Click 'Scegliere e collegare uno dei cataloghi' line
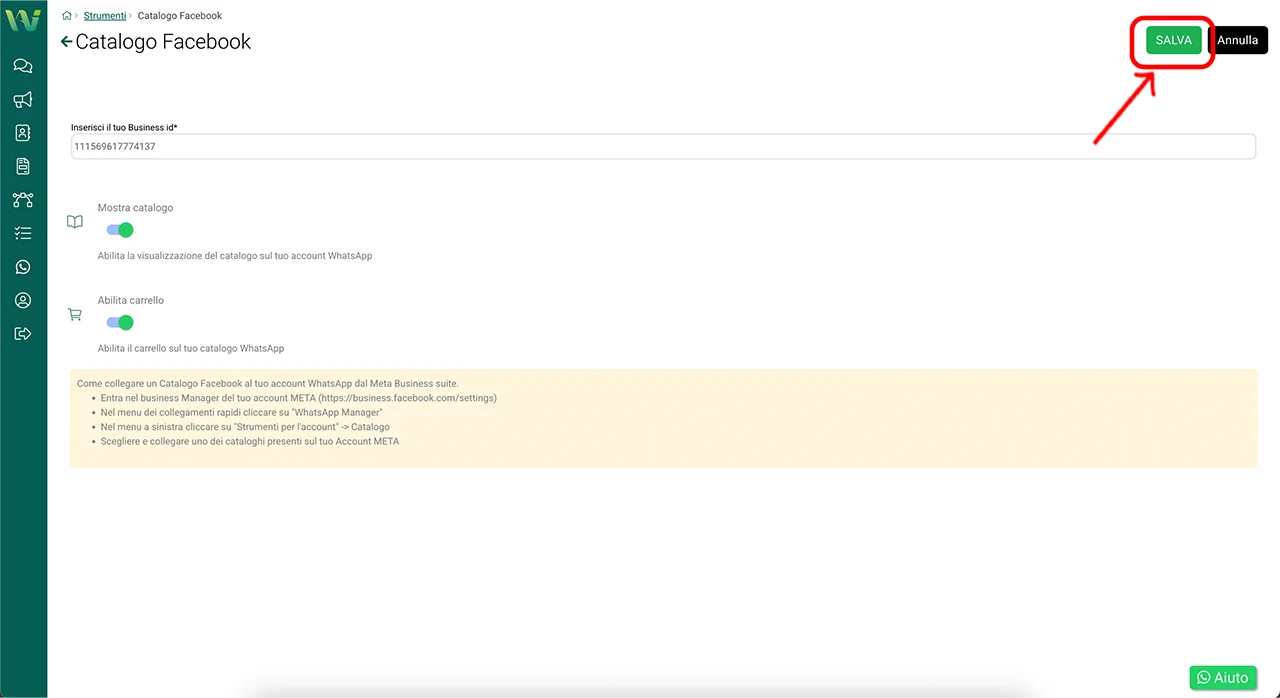 (x=250, y=441)
